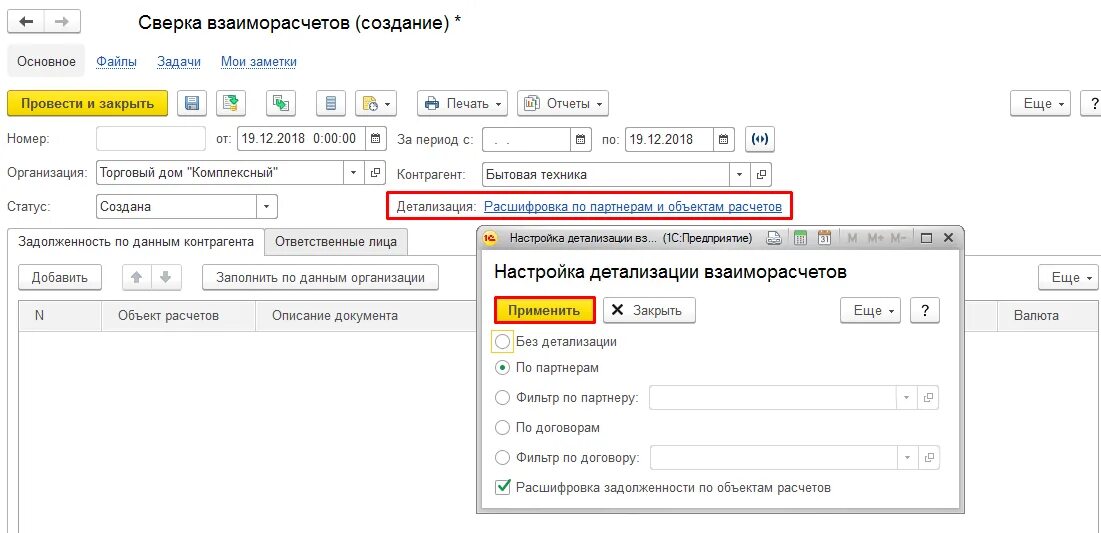1101x533 pixels.
Task: Expand the Контрагент dropdown list
Action: click(x=739, y=173)
